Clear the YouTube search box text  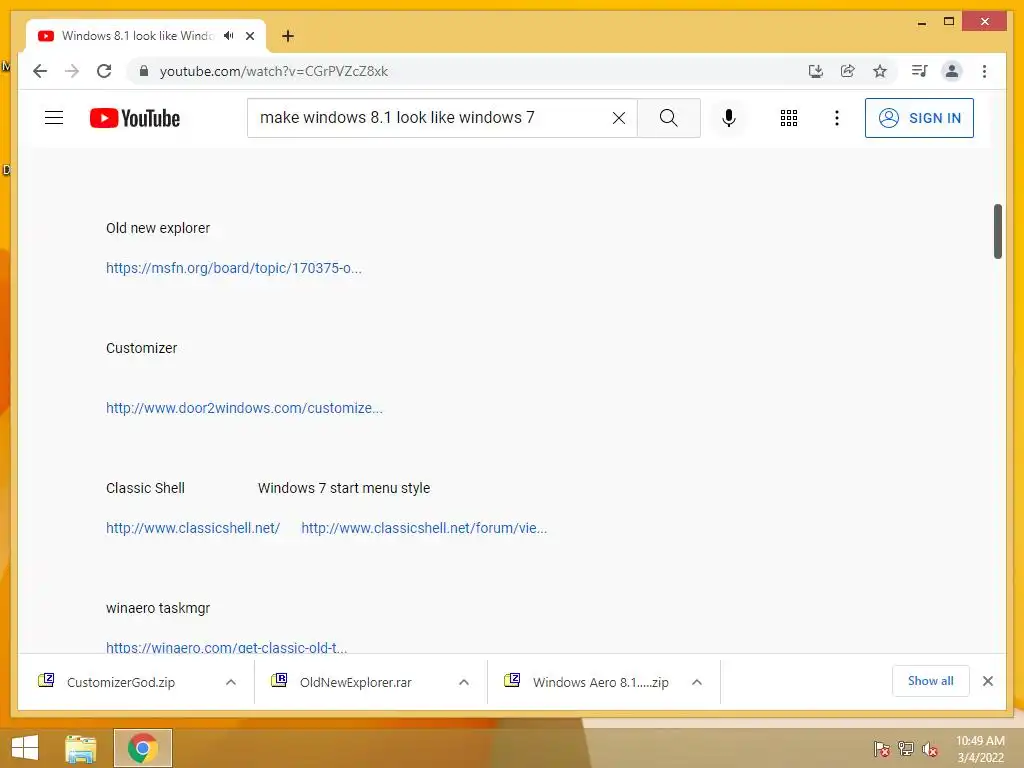pyautogui.click(x=618, y=118)
